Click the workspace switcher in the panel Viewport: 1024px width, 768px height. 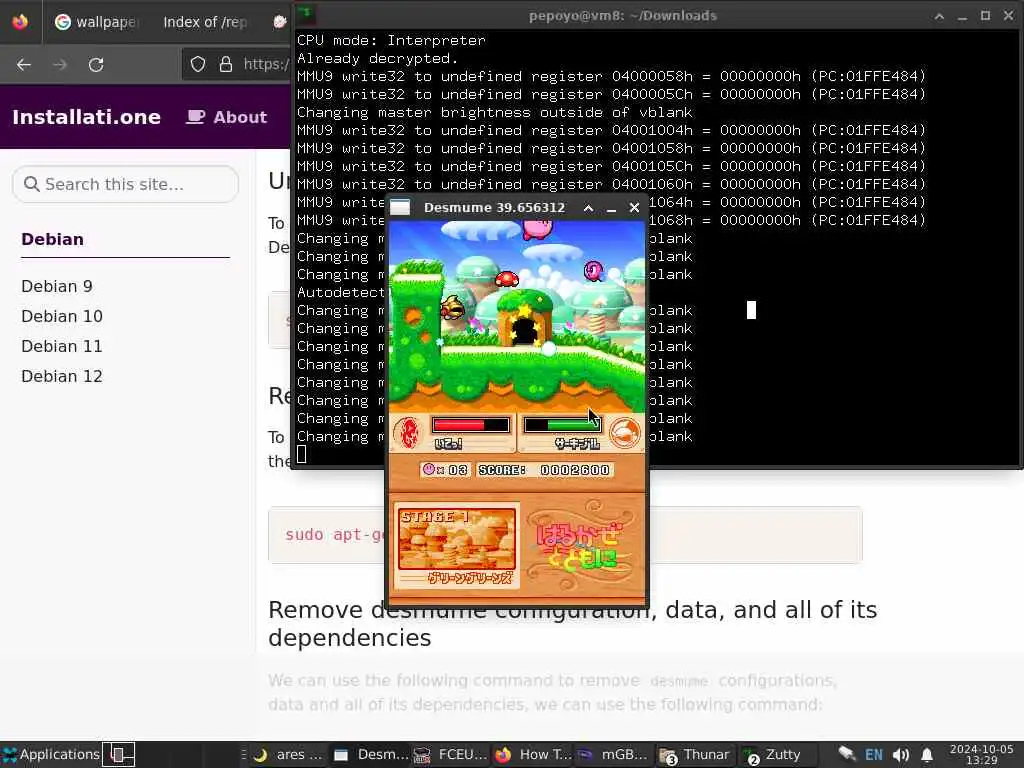(x=119, y=754)
